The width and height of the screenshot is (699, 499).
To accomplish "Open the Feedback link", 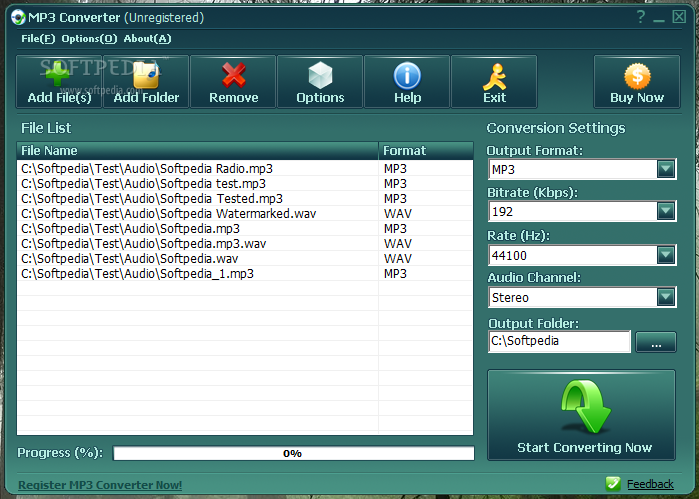I will pyautogui.click(x=650, y=484).
